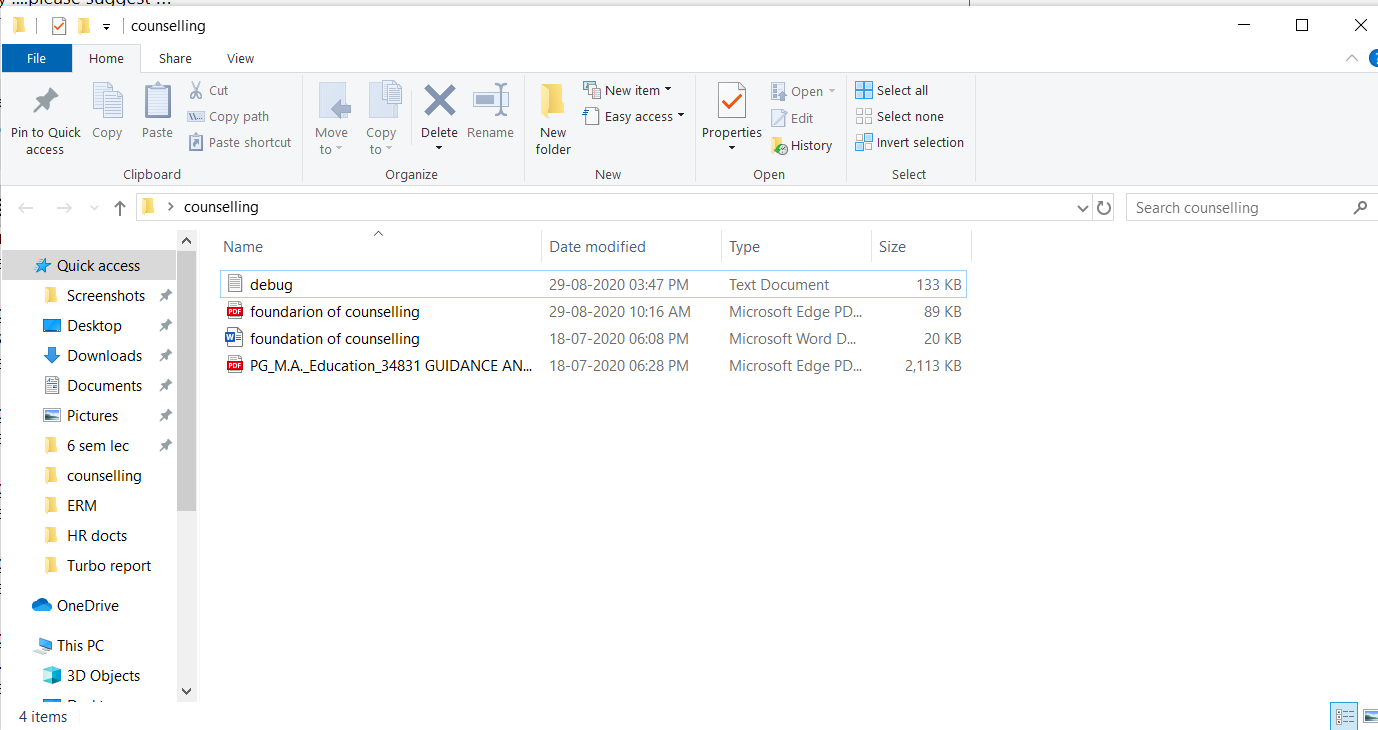Switch to the Home ribbon tab

point(106,58)
